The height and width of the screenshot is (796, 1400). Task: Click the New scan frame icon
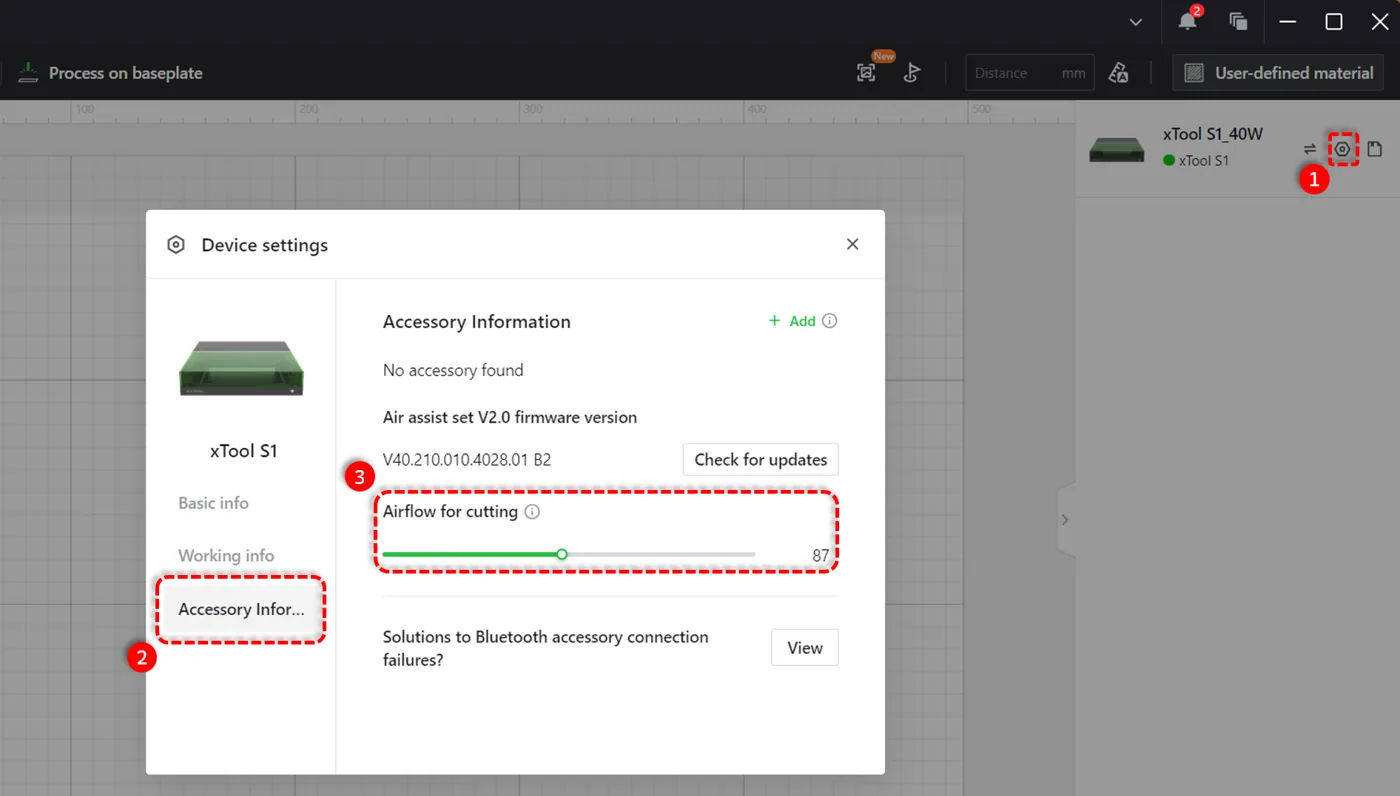point(866,72)
